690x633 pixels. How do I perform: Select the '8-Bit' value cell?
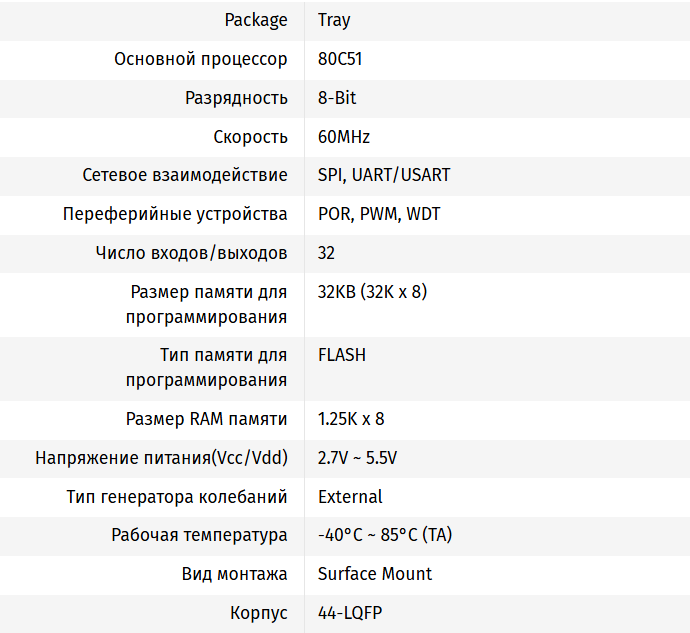point(337,98)
